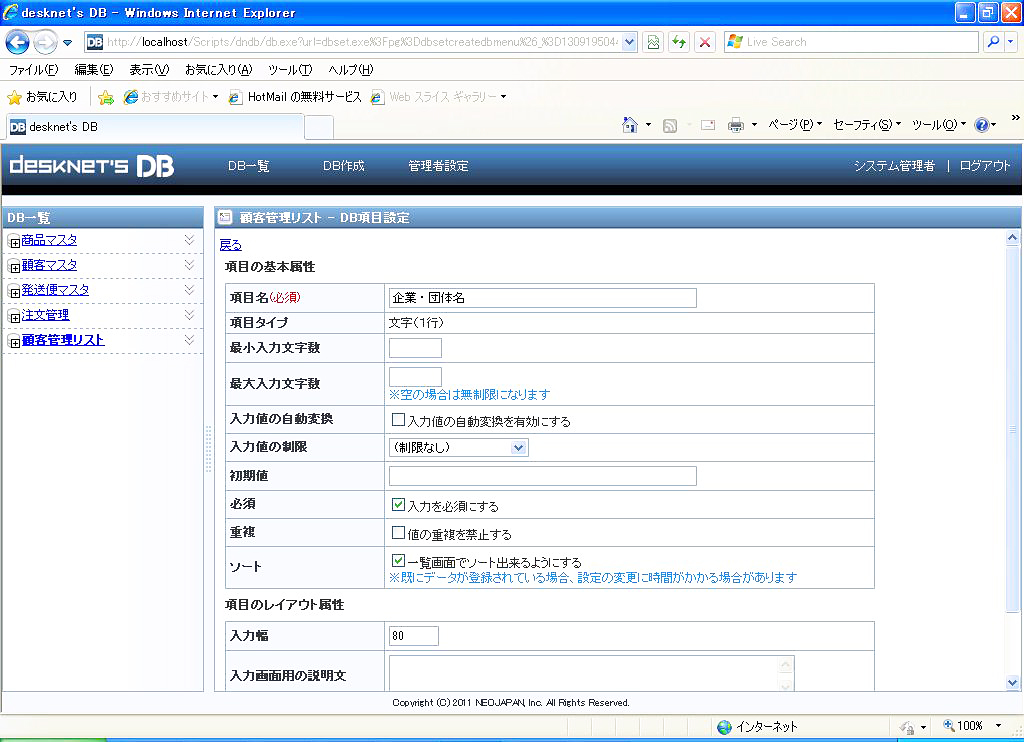Click the refresh page icon
This screenshot has height=742, width=1024.
(x=679, y=42)
